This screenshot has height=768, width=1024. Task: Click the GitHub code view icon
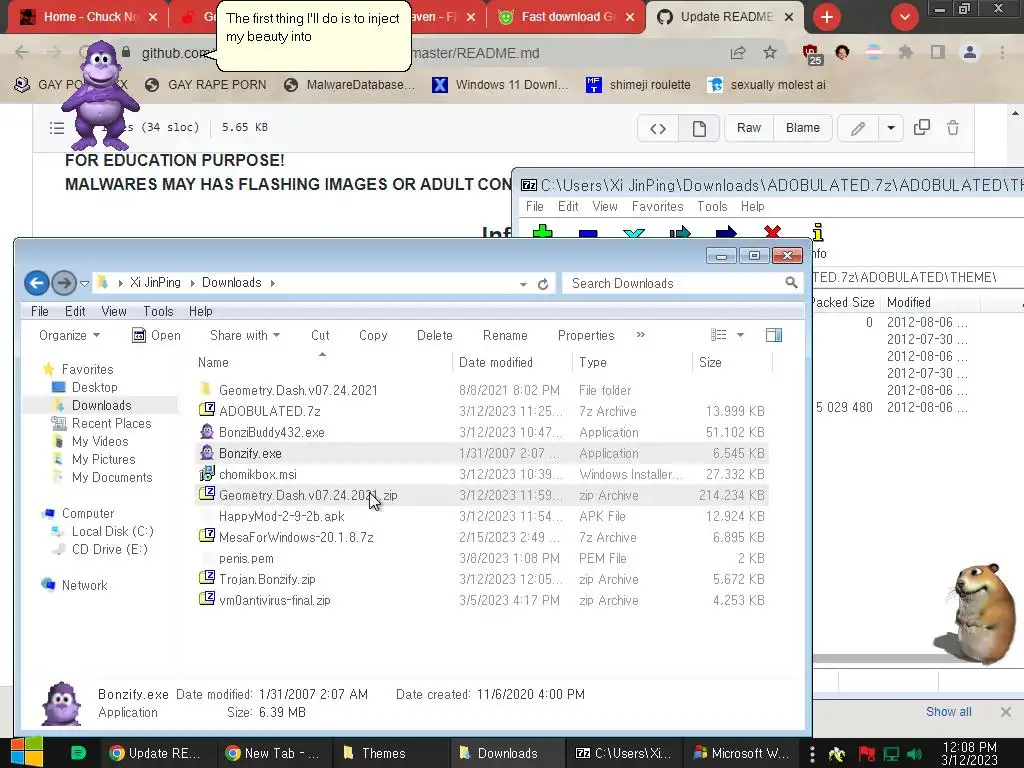click(658, 129)
